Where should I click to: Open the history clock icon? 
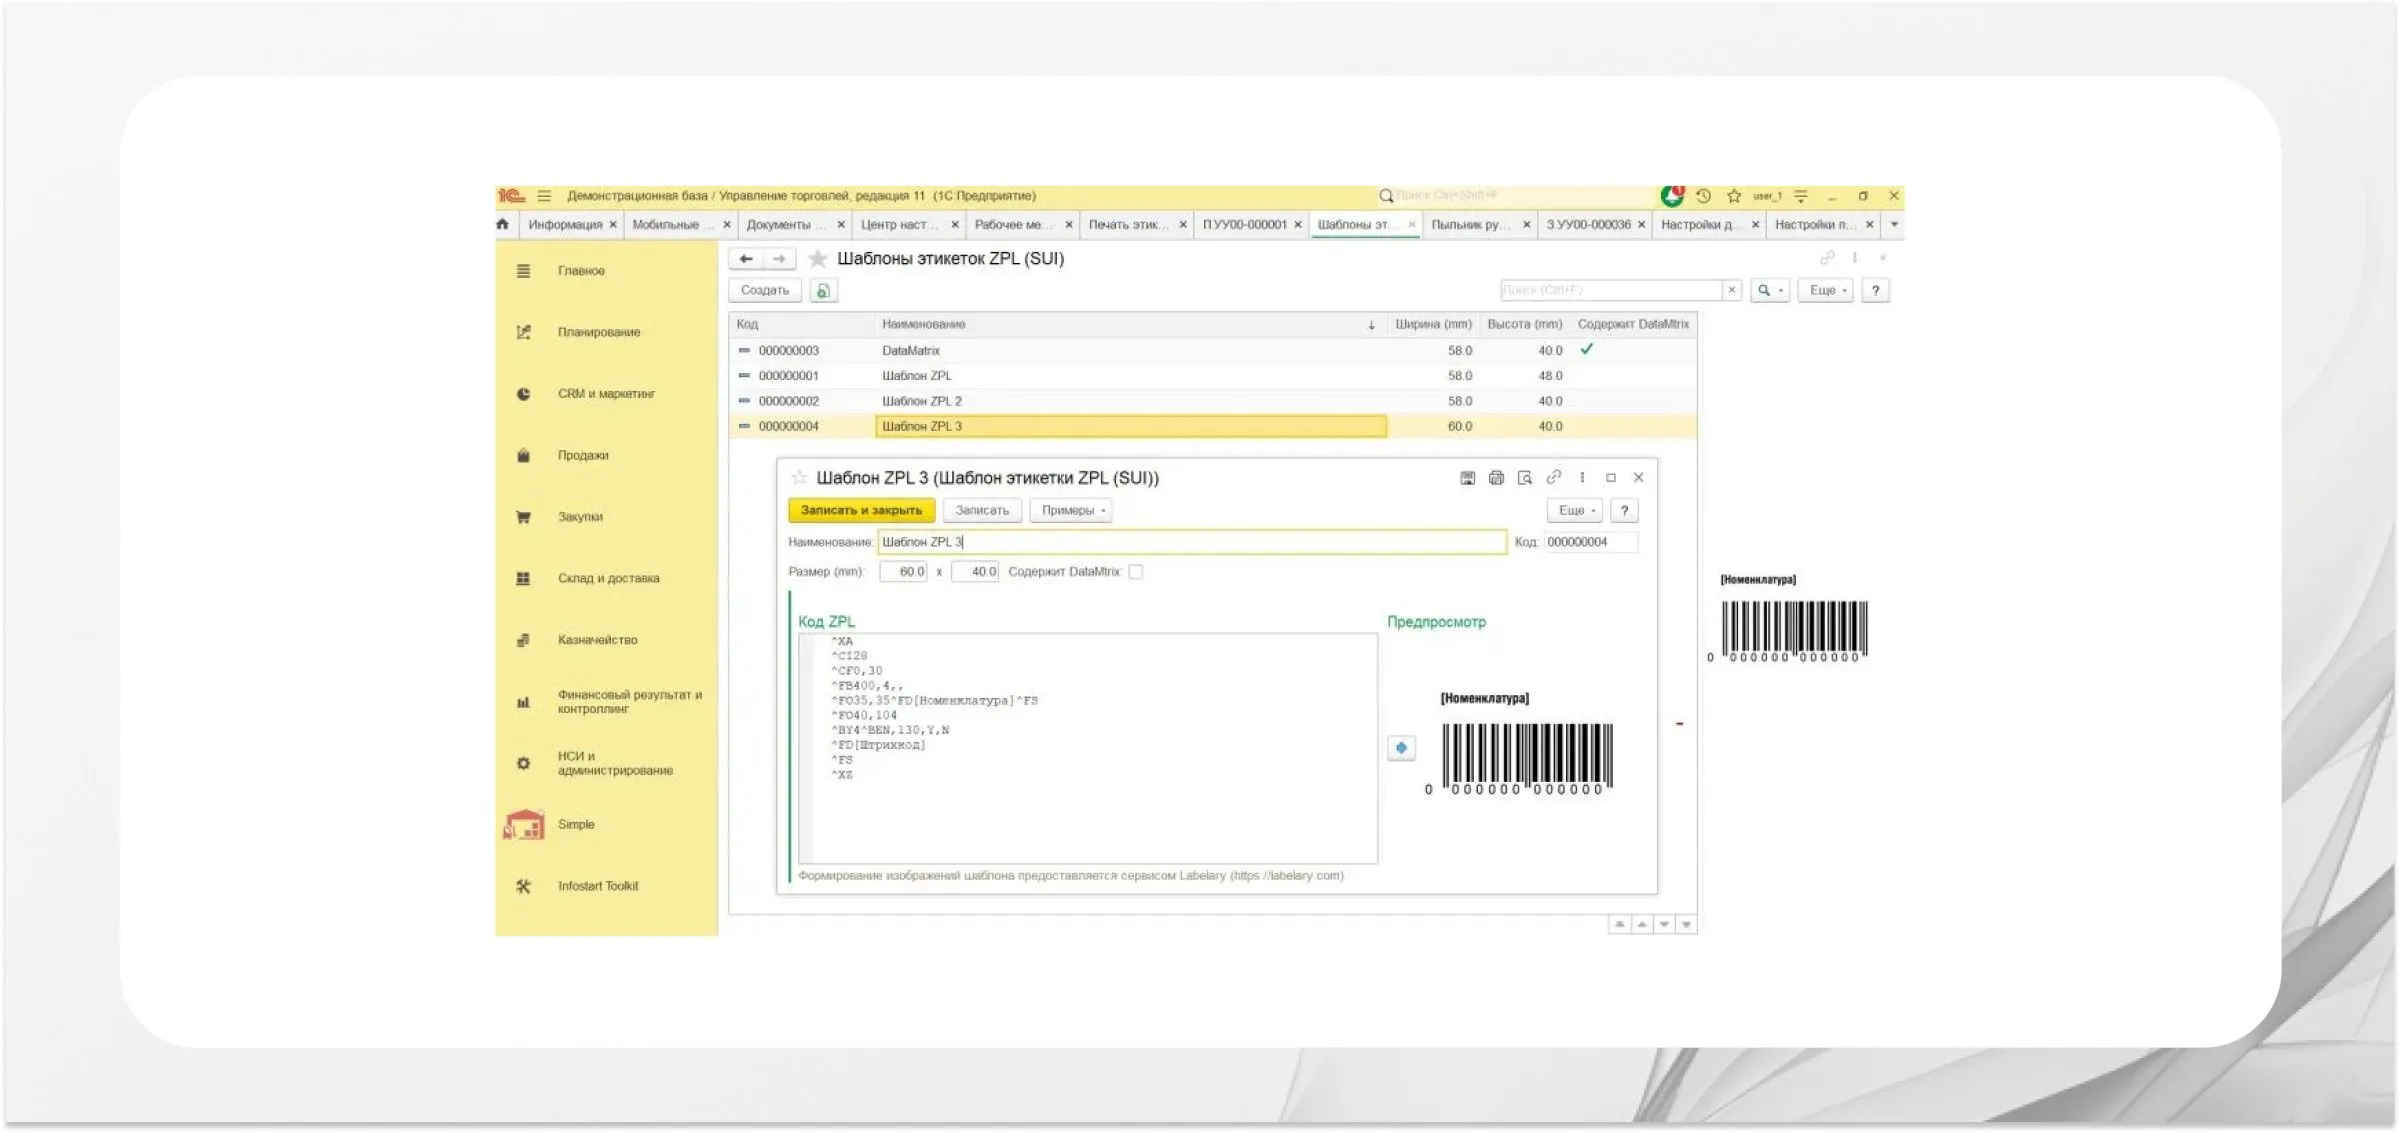point(1704,196)
